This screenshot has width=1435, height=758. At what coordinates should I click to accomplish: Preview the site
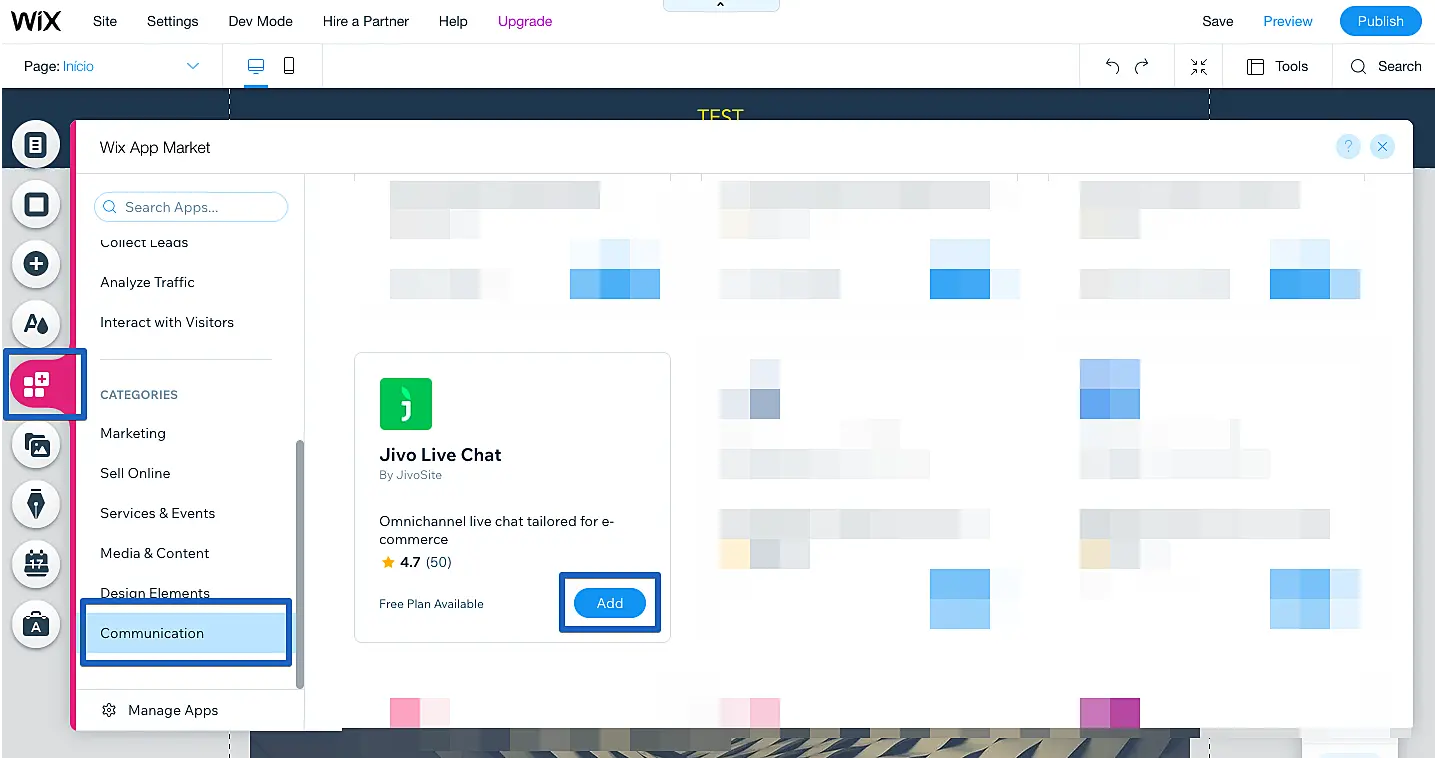[1288, 21]
